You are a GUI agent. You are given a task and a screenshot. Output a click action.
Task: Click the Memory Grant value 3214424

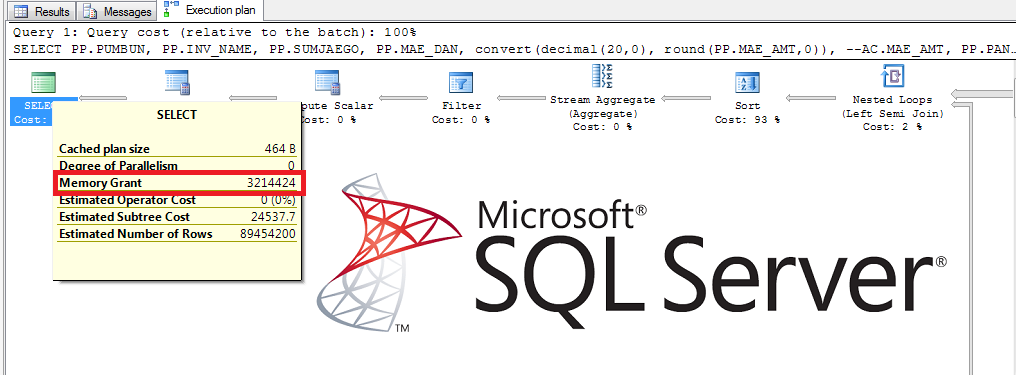[x=271, y=184]
